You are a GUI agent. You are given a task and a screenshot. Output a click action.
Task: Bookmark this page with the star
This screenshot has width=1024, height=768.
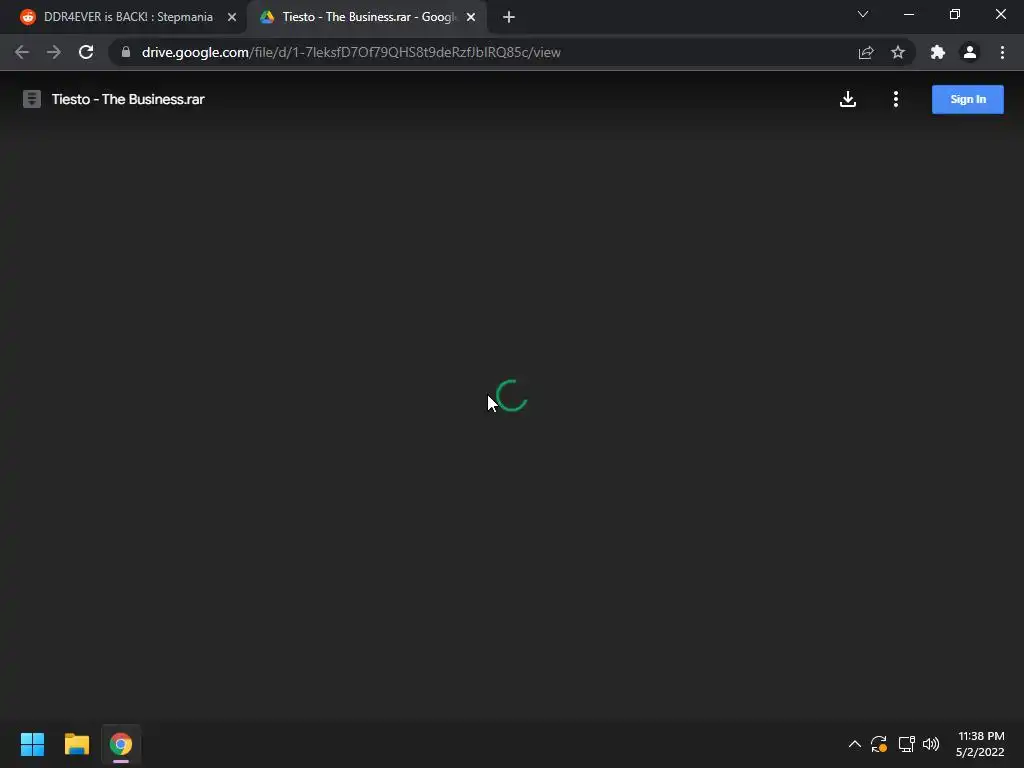point(898,52)
